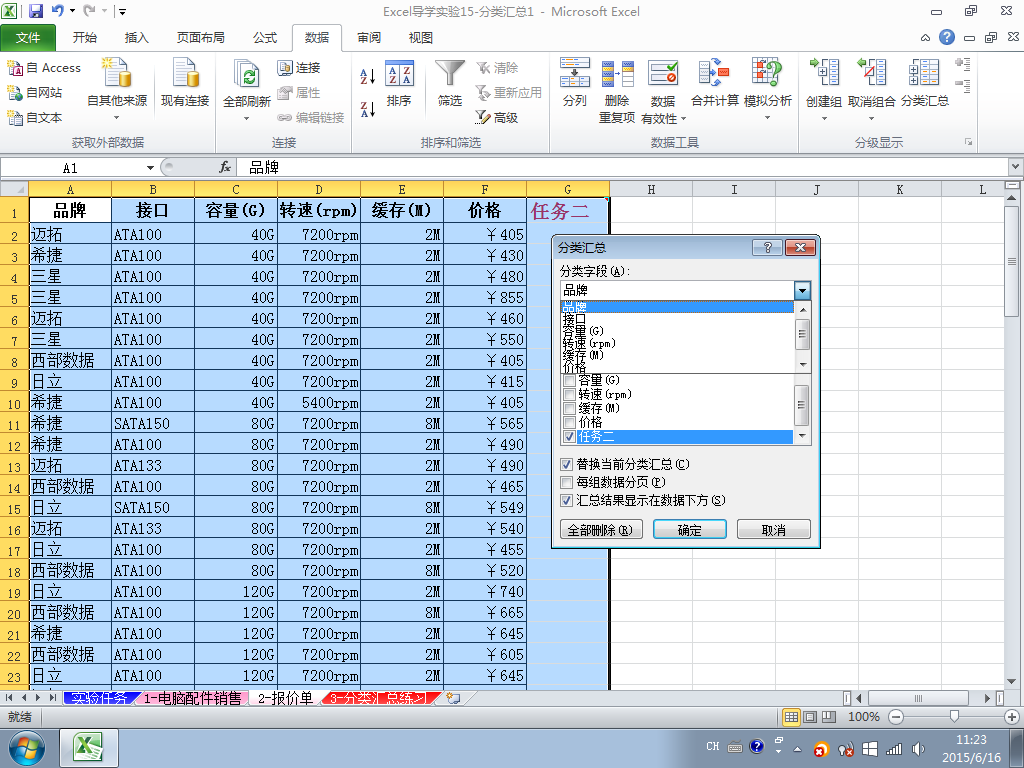Open Windows Start button
This screenshot has width=1024, height=768.
tap(26, 748)
